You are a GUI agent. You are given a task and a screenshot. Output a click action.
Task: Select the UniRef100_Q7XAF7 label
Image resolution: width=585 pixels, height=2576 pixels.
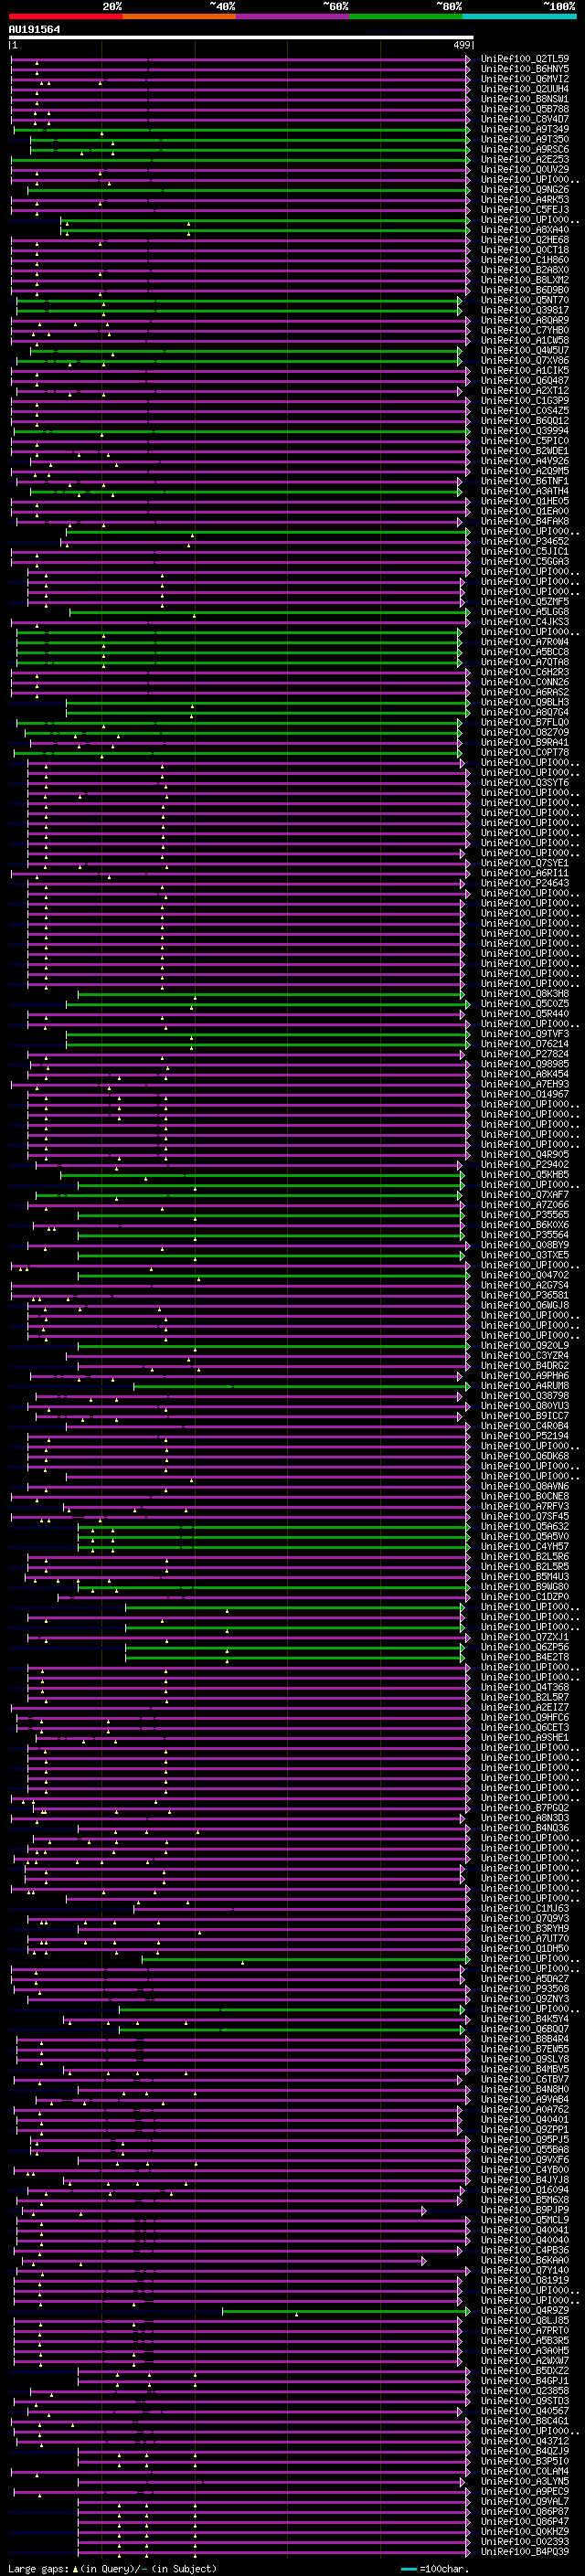(525, 1195)
